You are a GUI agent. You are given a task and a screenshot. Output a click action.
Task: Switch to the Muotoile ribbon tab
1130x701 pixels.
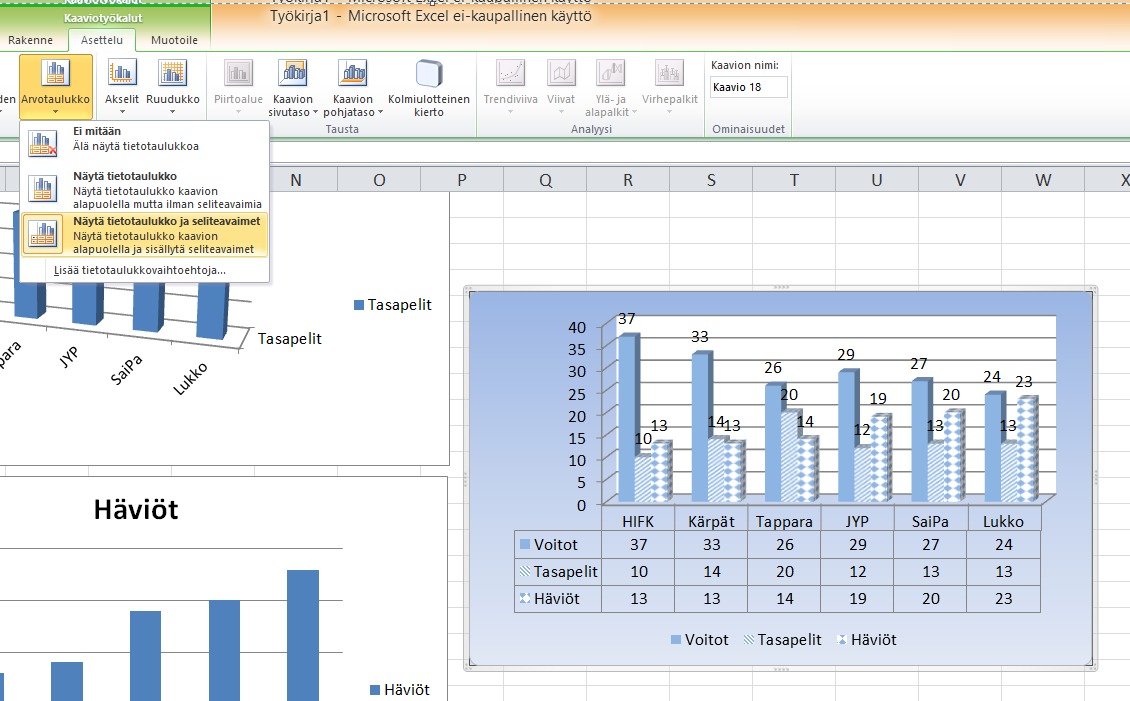tap(174, 40)
